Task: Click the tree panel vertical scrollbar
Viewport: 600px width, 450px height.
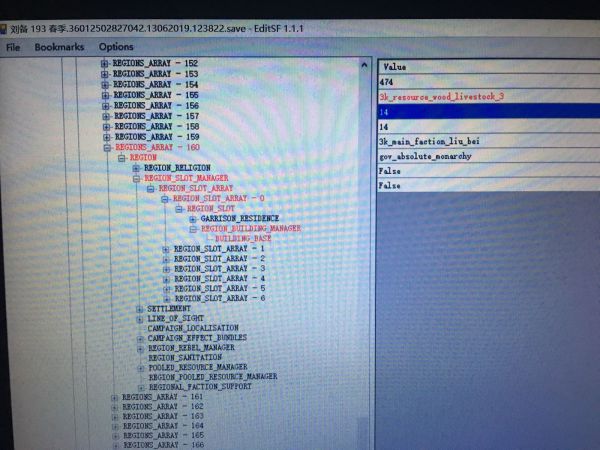Action: (367, 250)
